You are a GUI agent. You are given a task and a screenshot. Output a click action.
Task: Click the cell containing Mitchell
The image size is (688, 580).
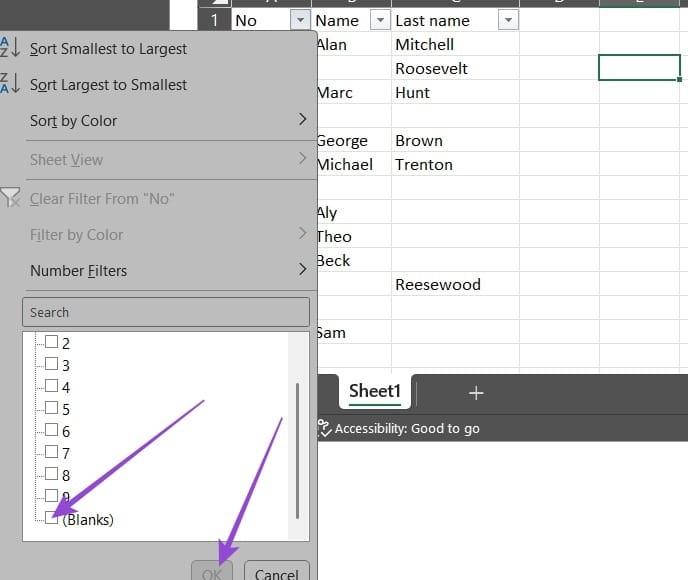tap(455, 44)
